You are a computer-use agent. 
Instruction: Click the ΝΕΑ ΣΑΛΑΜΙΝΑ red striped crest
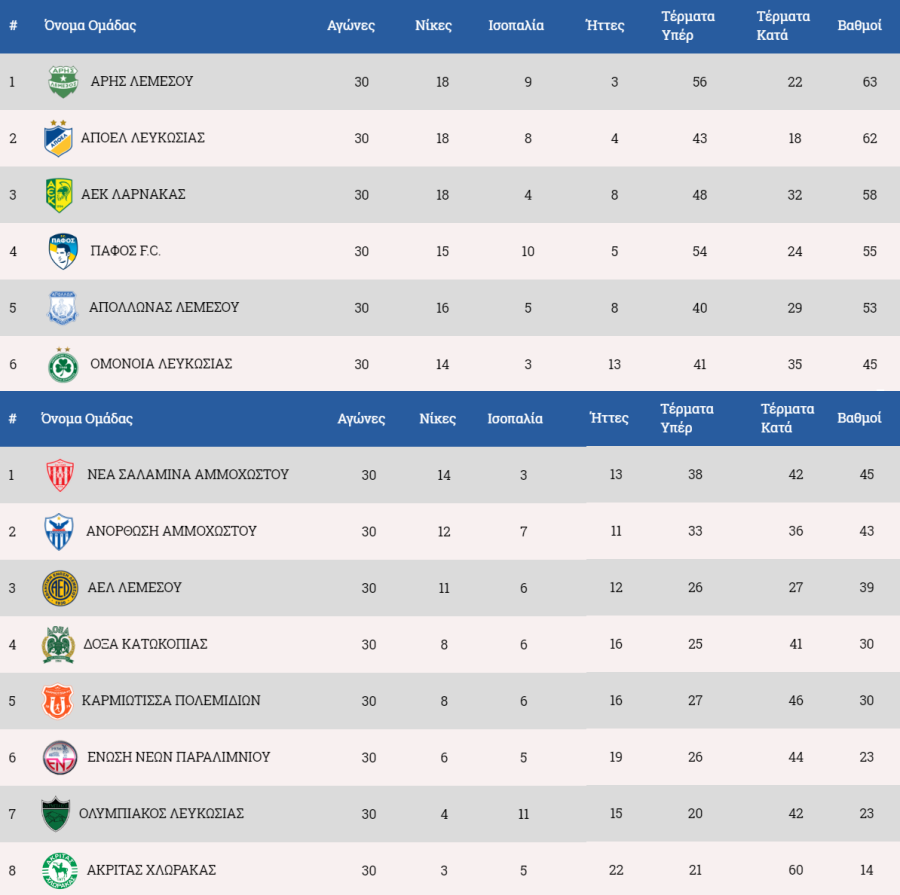pos(60,475)
